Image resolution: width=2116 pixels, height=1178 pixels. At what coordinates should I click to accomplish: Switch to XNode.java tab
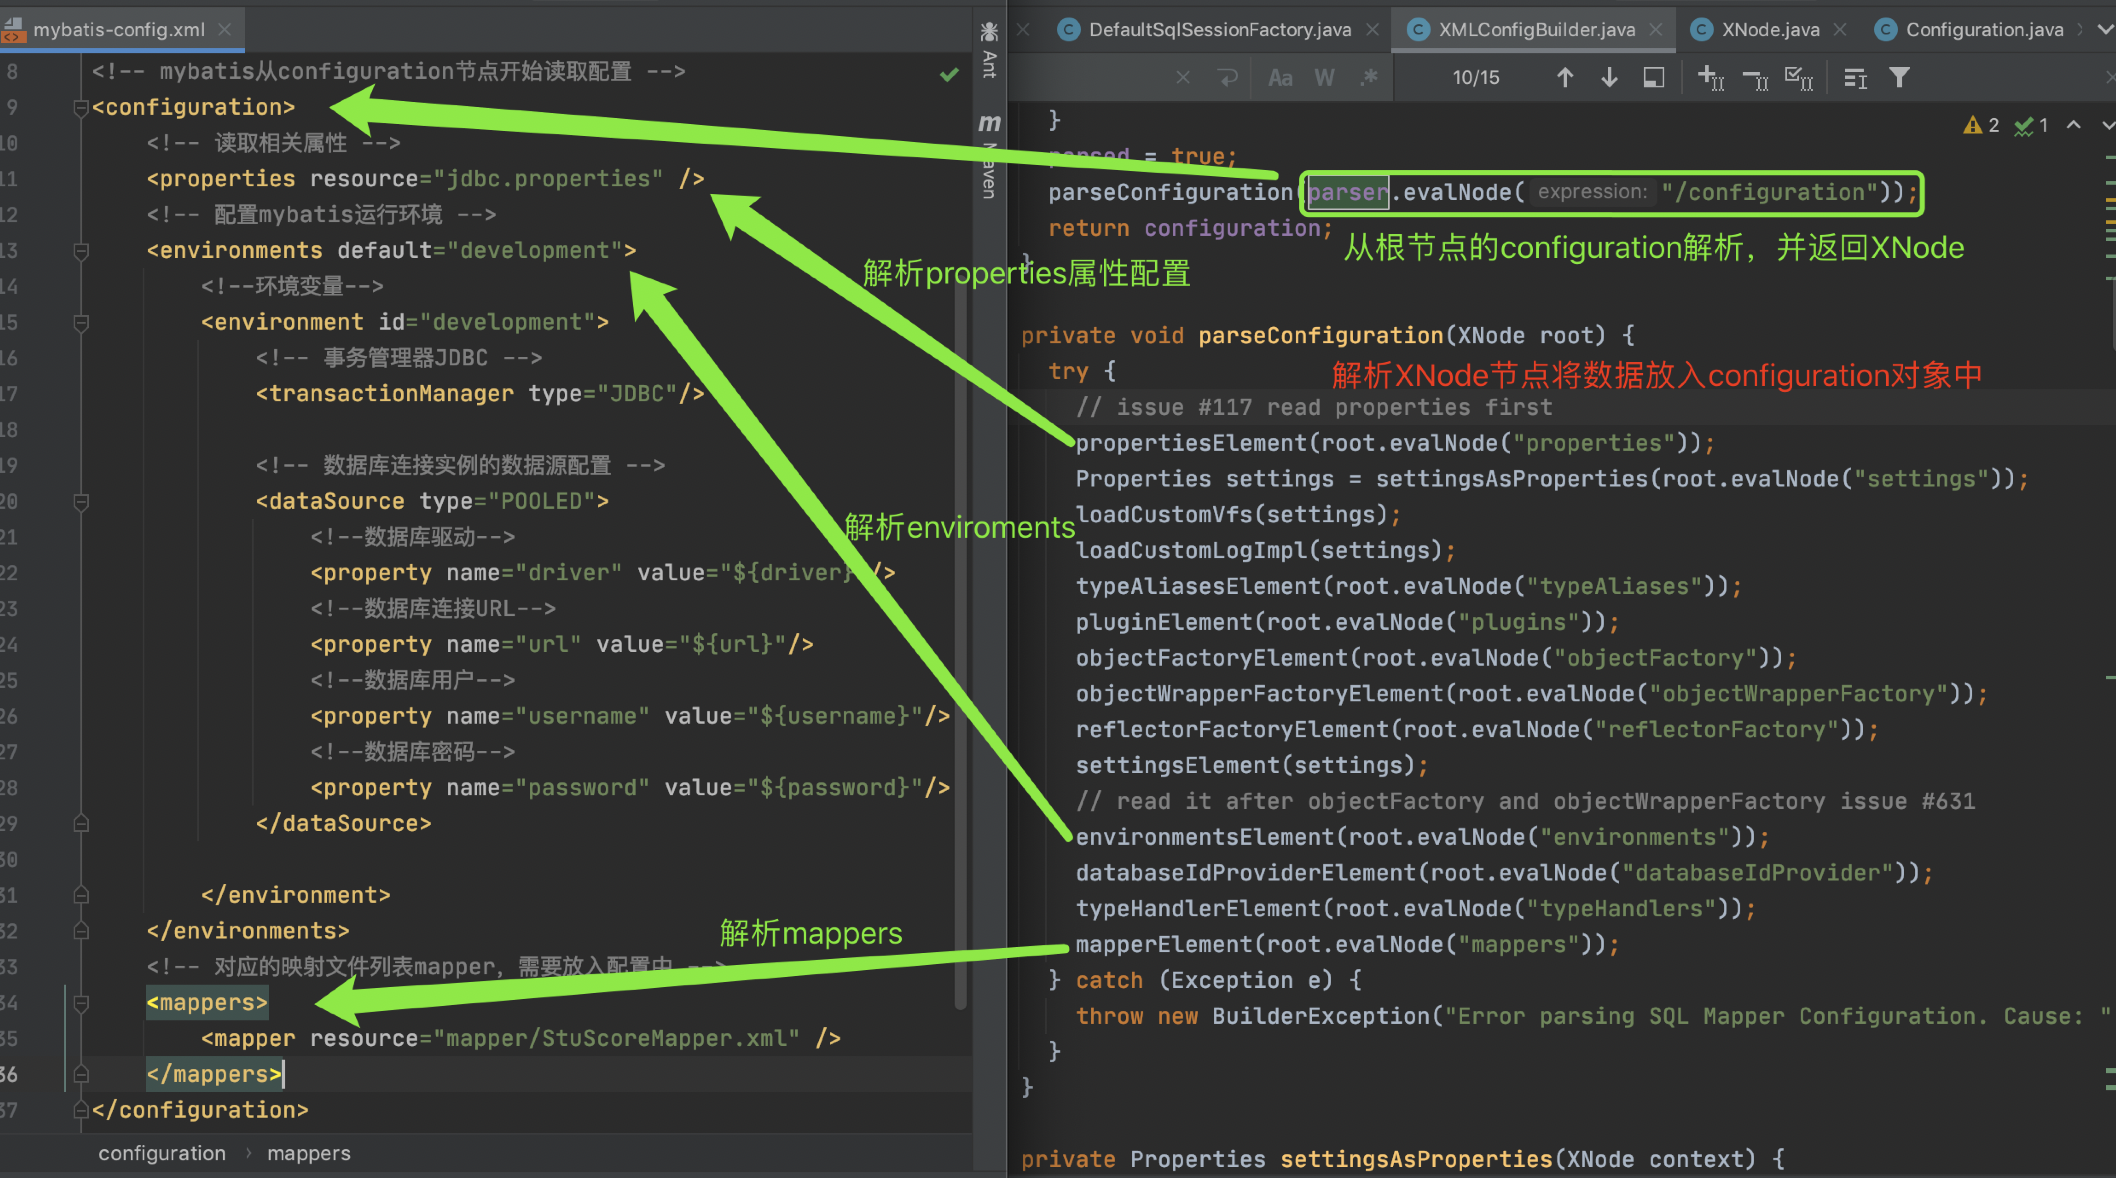point(1769,30)
